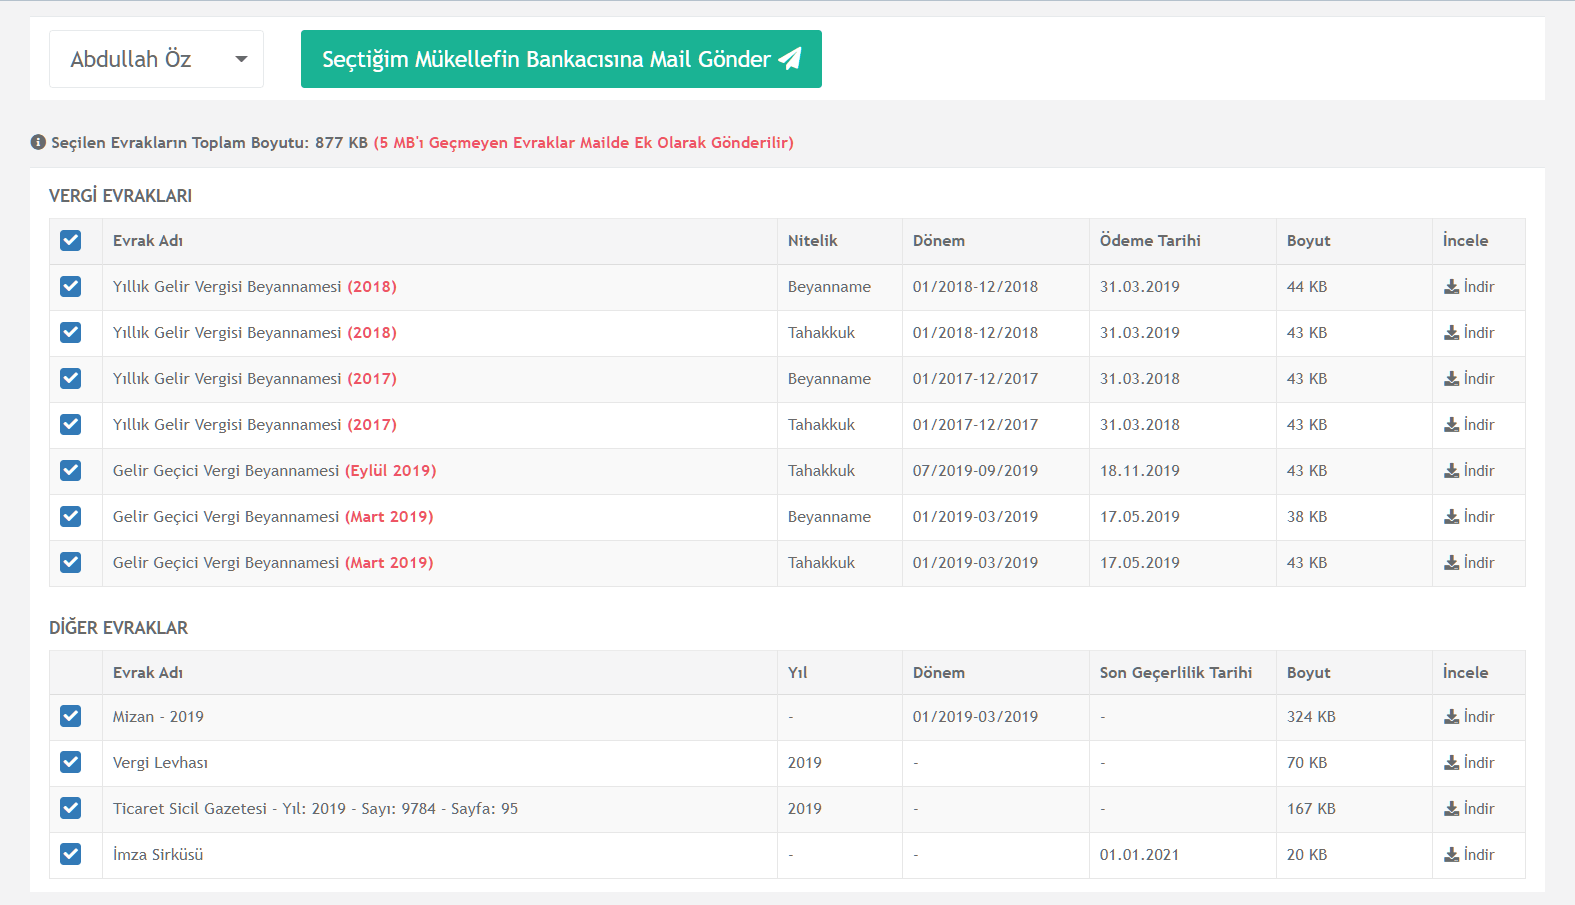Click the Son Geçerlilik Tarihi column header
The height and width of the screenshot is (905, 1575).
(1175, 673)
